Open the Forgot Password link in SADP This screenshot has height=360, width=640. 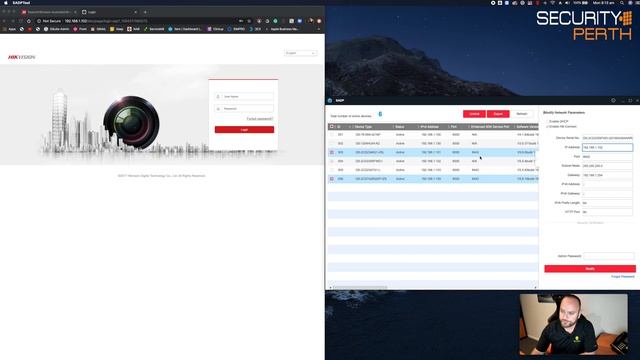point(622,277)
